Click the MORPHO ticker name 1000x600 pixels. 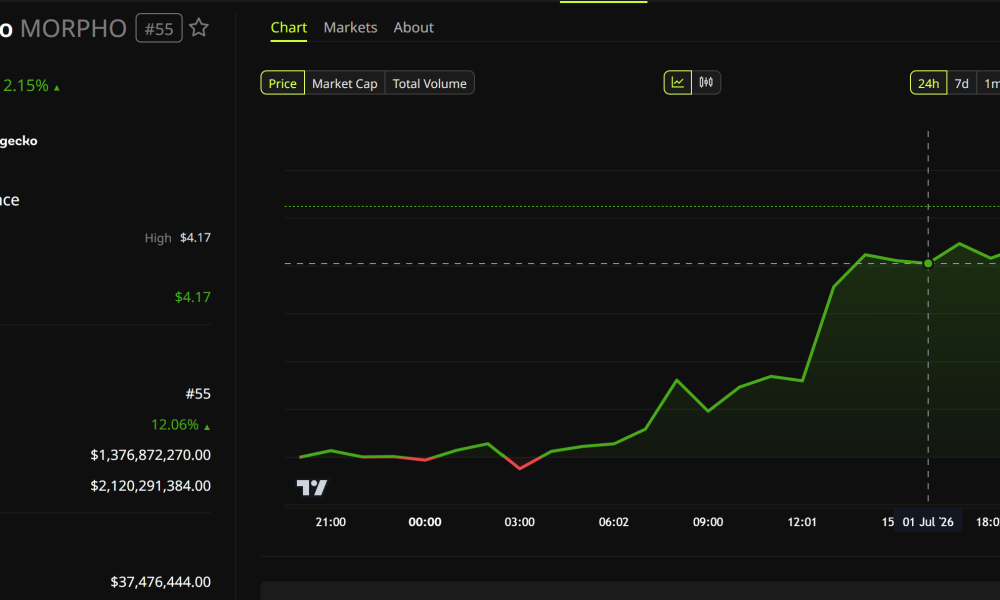[x=73, y=29]
